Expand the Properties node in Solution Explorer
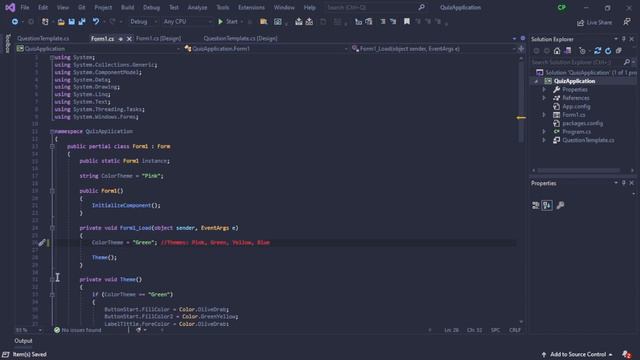 coord(544,89)
